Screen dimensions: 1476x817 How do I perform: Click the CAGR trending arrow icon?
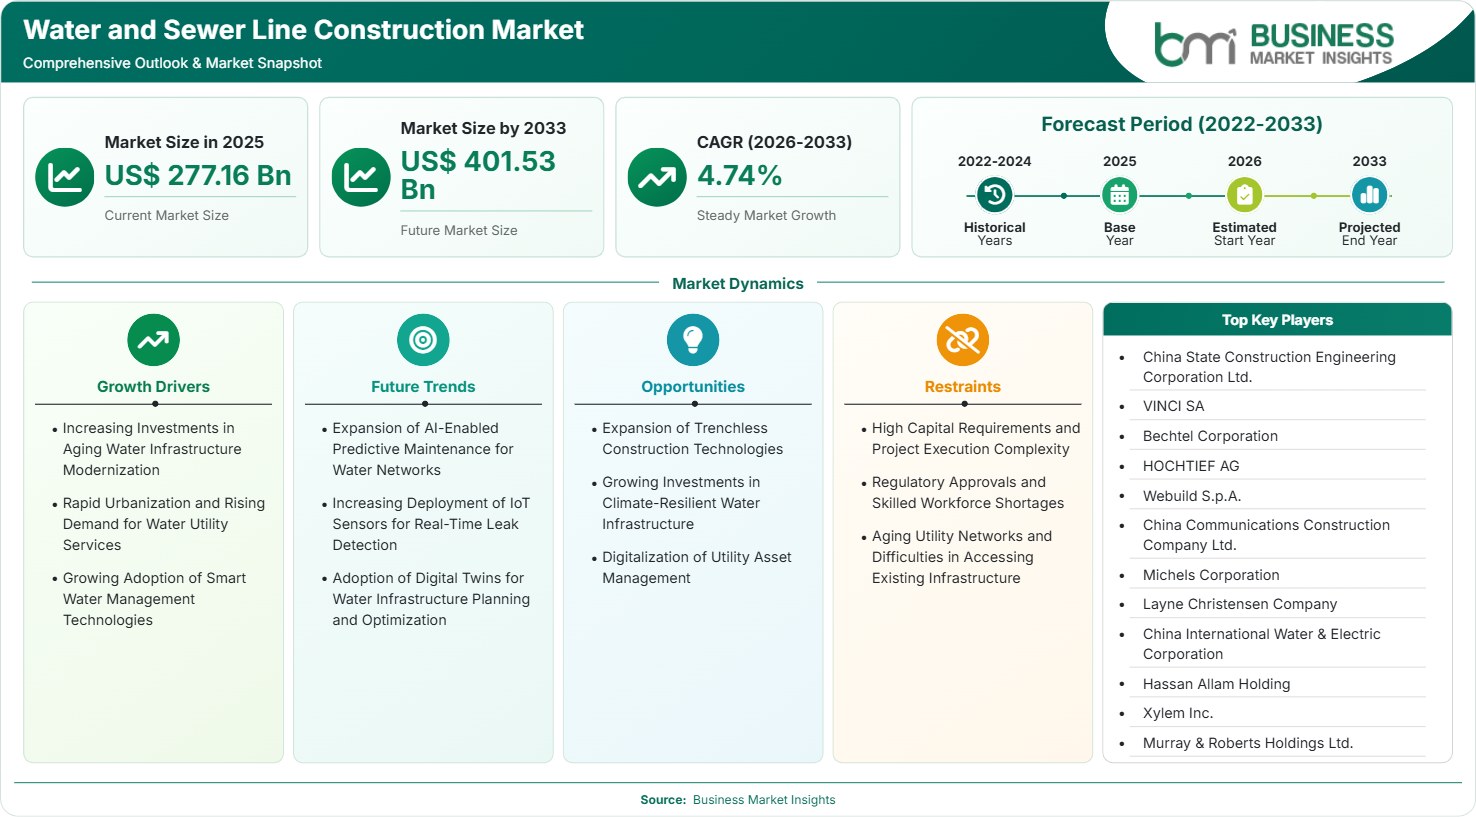point(657,177)
